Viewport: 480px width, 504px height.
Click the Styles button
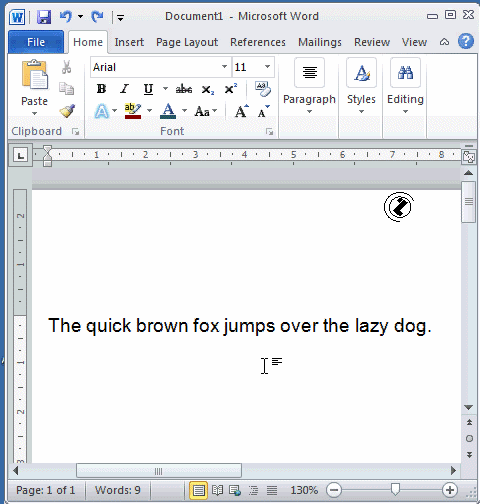[361, 86]
